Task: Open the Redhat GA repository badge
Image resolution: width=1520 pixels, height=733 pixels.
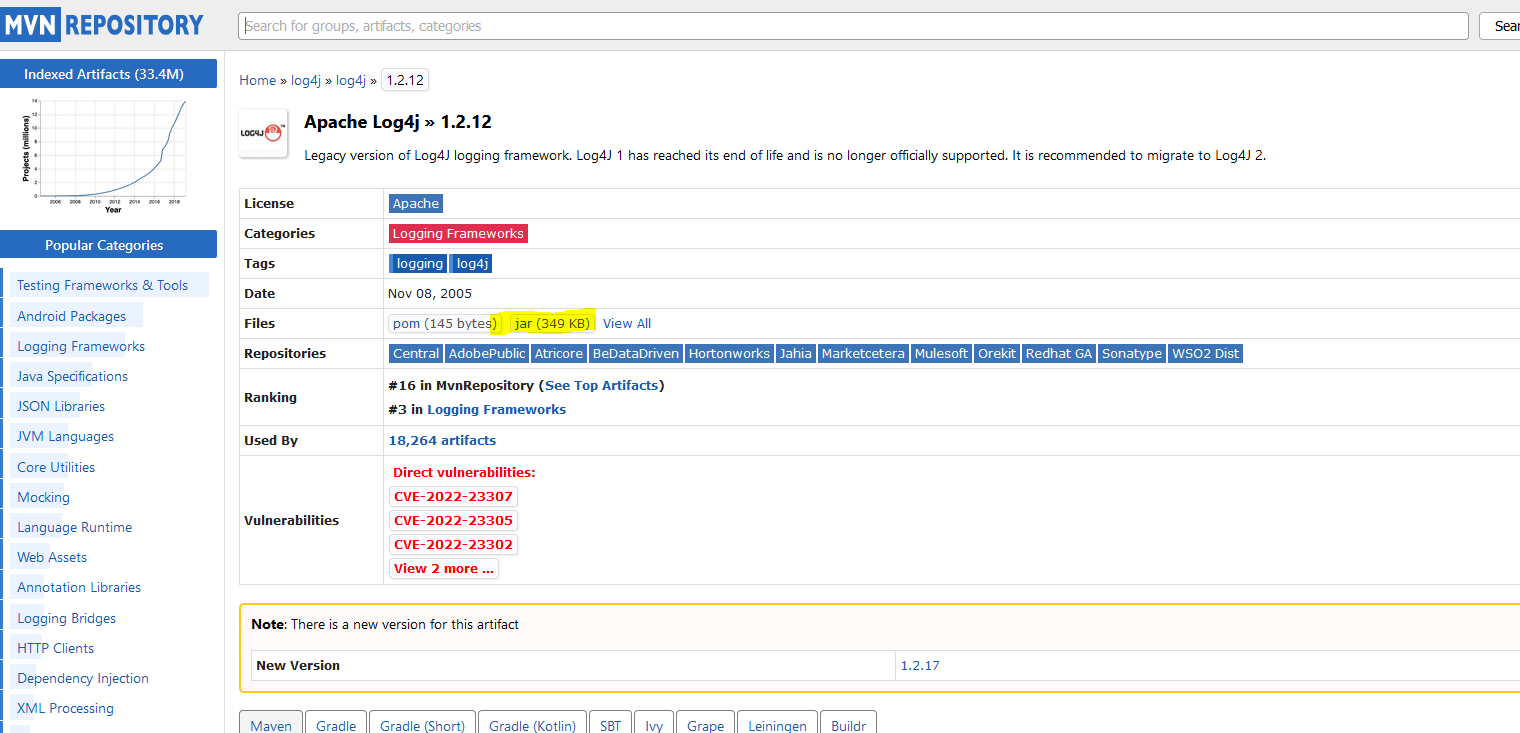Action: pyautogui.click(x=1059, y=353)
